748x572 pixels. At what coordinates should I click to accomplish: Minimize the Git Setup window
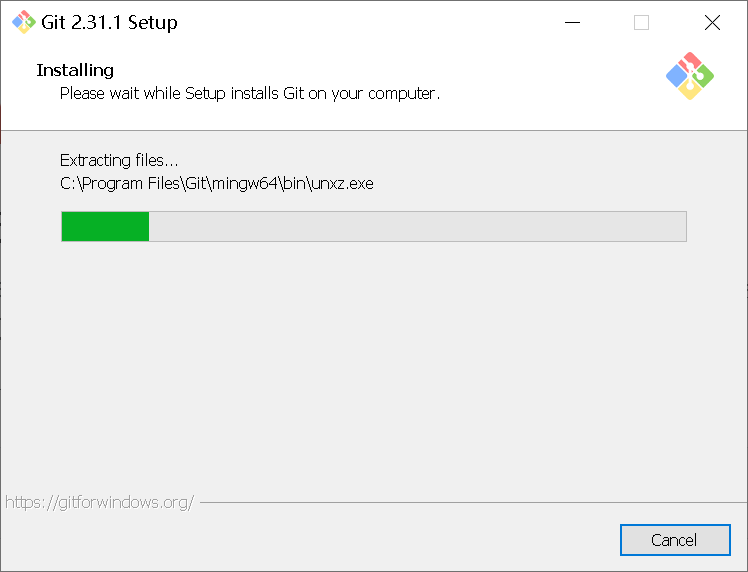coord(572,22)
